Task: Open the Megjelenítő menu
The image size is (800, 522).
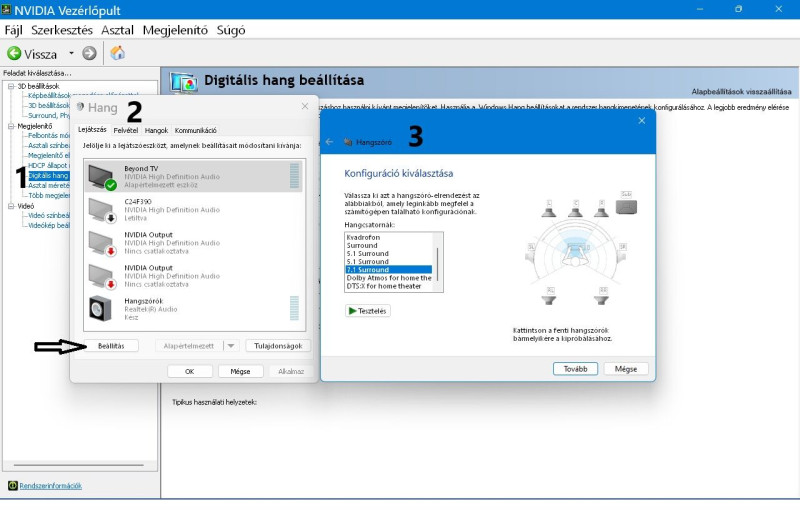Action: [x=175, y=30]
